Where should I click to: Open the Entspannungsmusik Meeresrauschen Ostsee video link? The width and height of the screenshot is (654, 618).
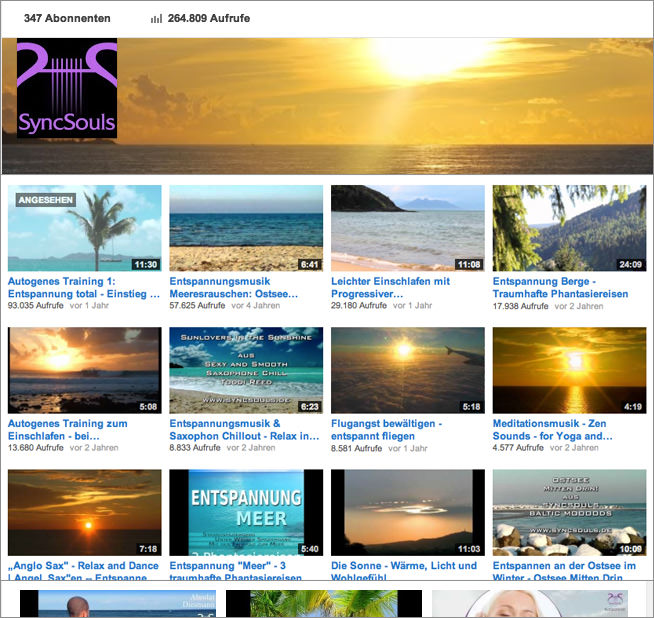[234, 288]
